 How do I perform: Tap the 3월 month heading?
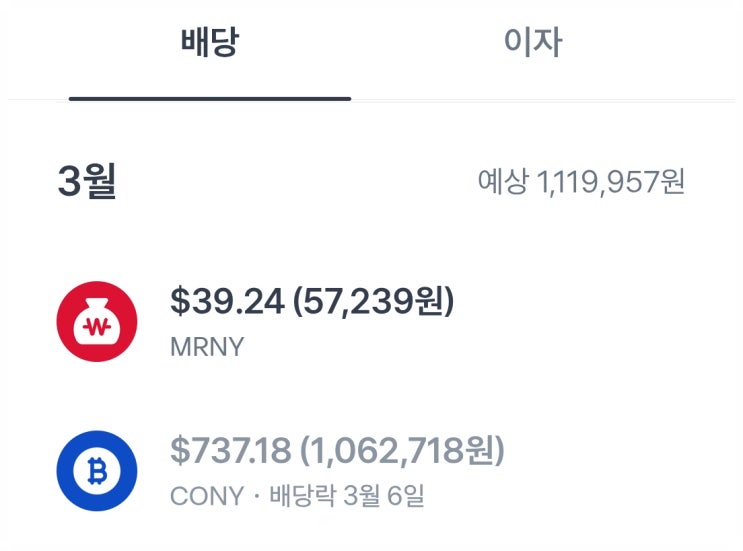click(x=88, y=181)
